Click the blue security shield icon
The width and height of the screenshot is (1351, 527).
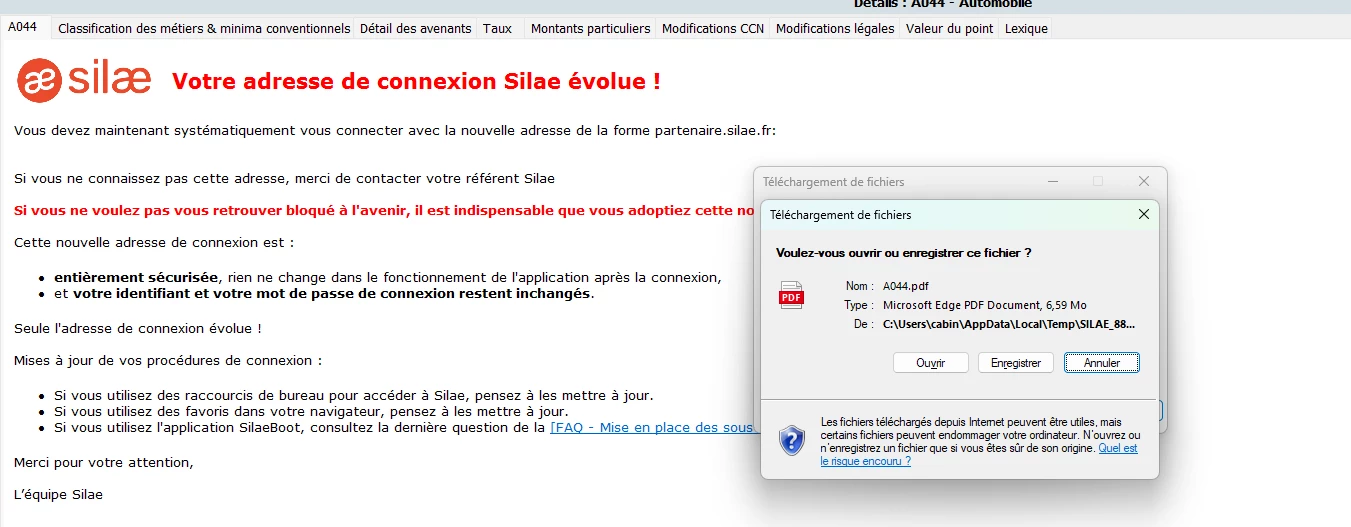792,440
